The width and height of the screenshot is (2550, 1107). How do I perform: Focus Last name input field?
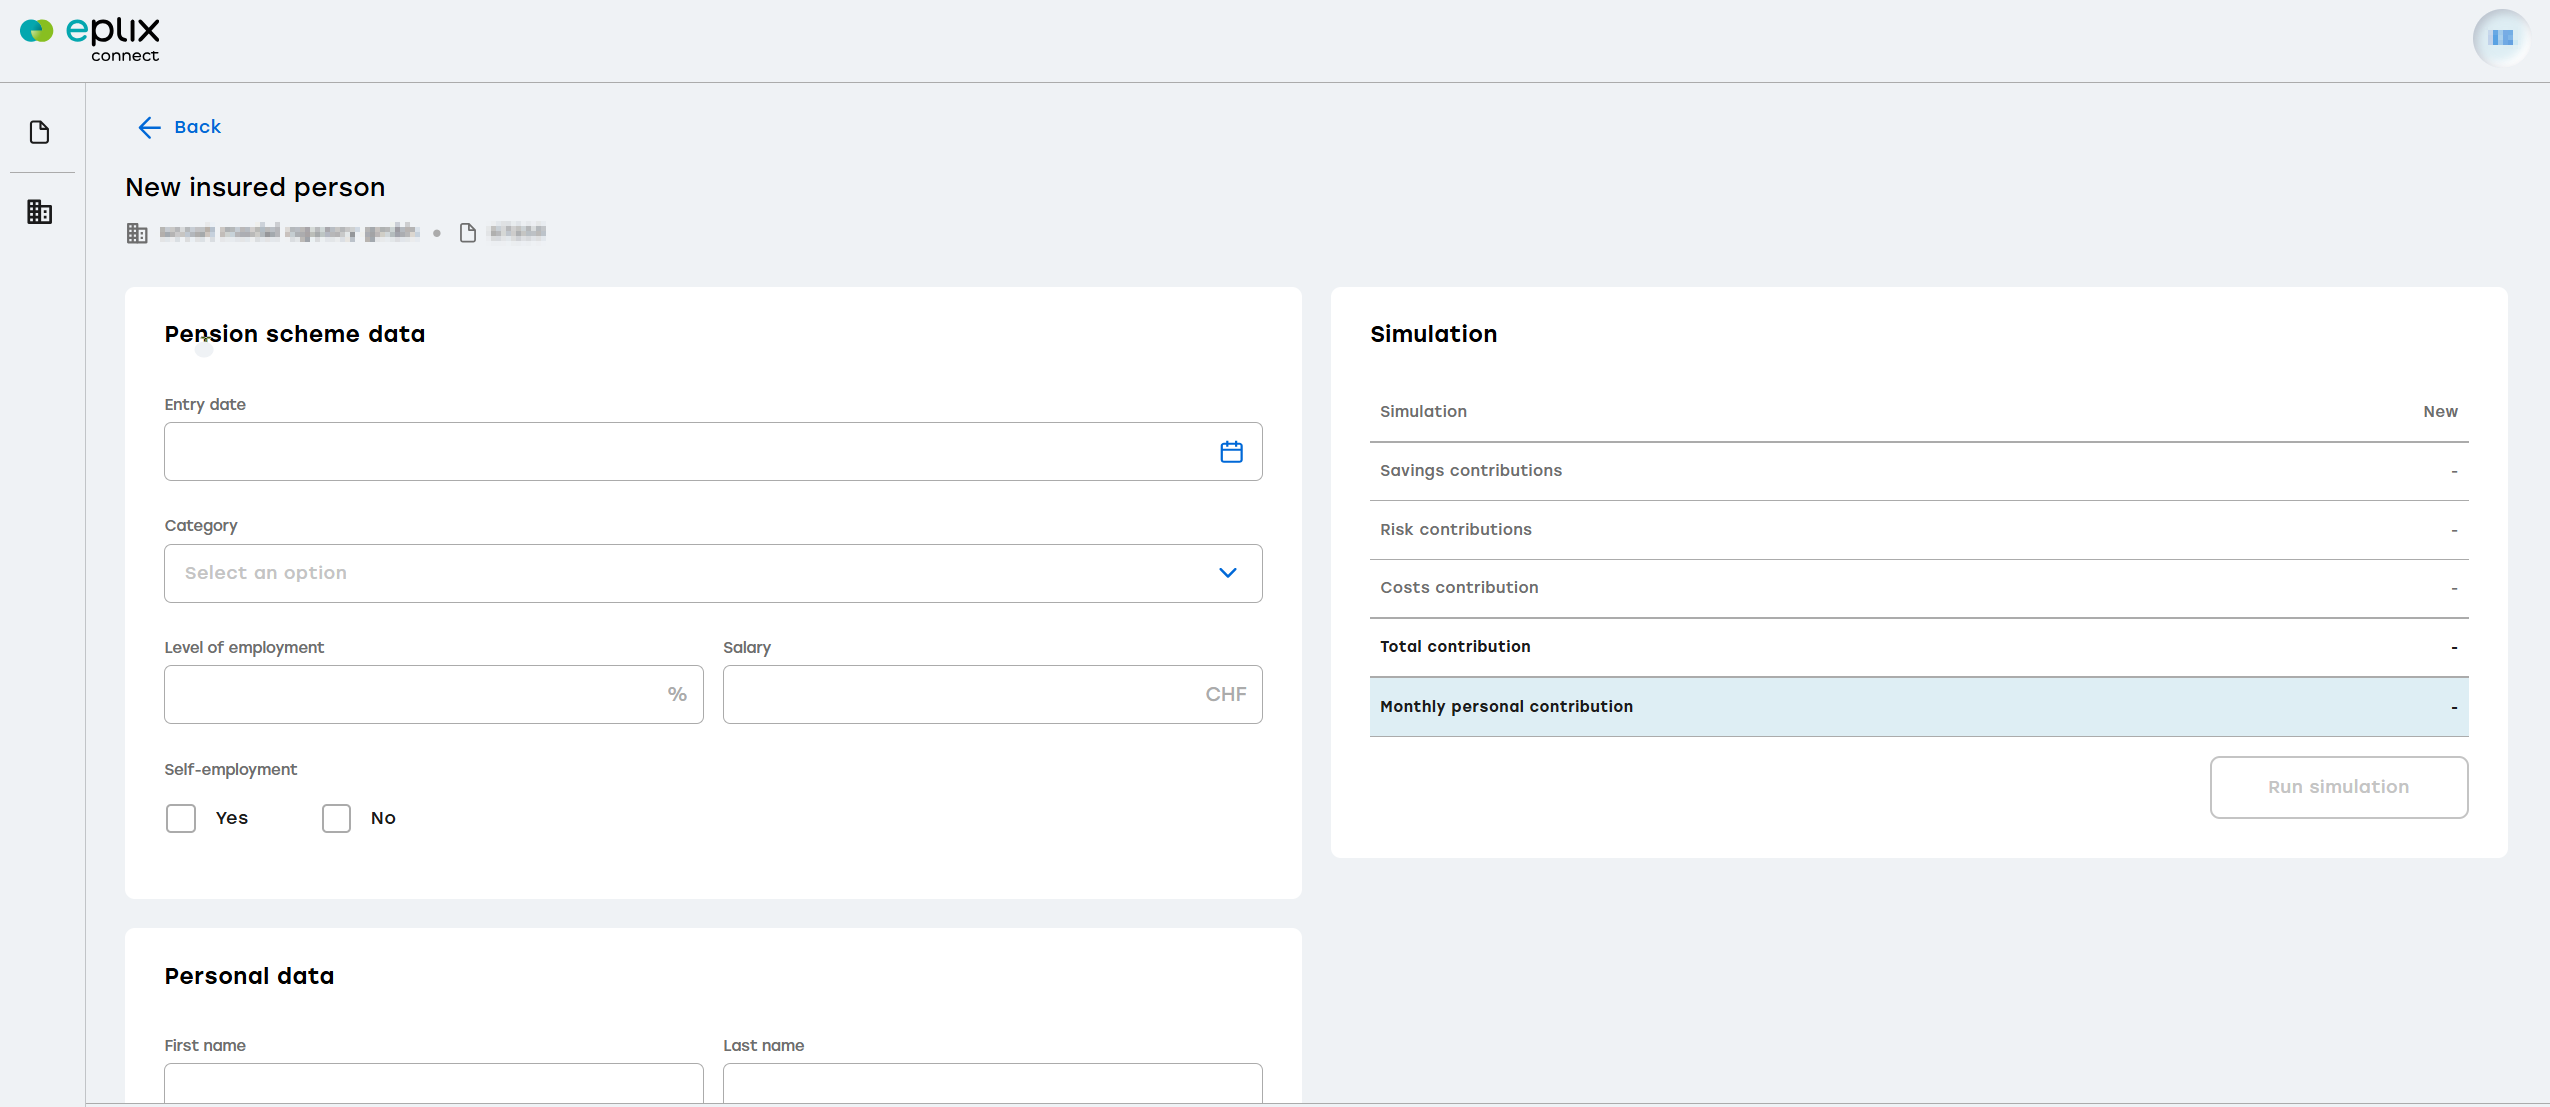click(x=992, y=1084)
